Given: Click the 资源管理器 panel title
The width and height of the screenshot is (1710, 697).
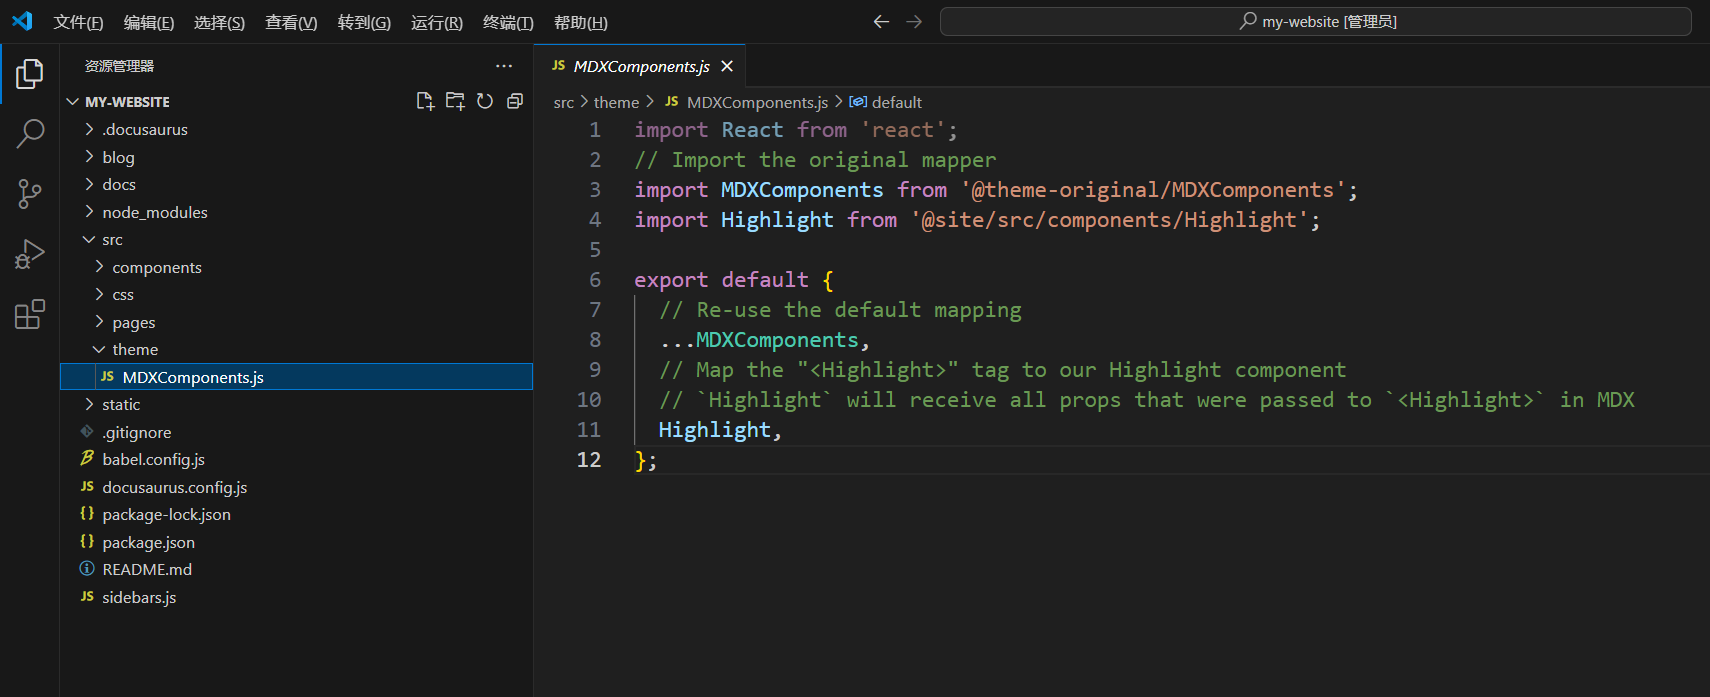Looking at the screenshot, I should (x=119, y=66).
